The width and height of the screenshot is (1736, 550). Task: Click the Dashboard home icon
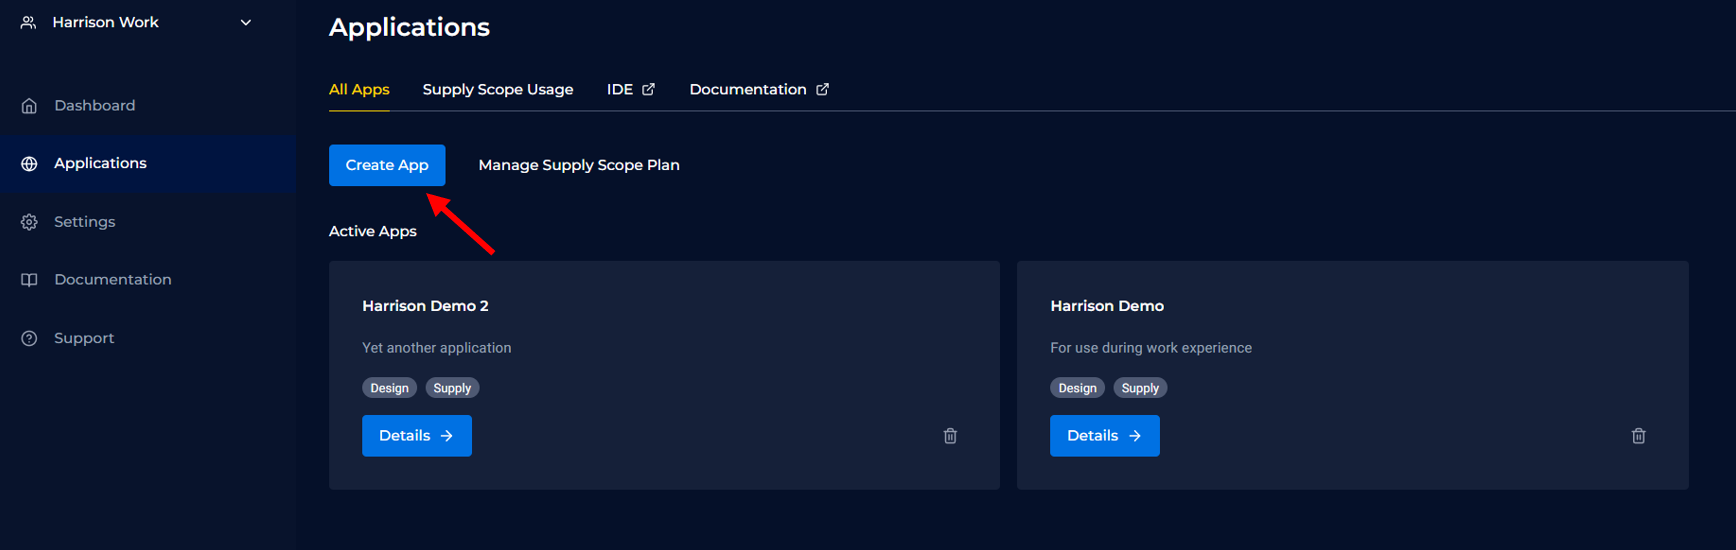[x=29, y=105]
